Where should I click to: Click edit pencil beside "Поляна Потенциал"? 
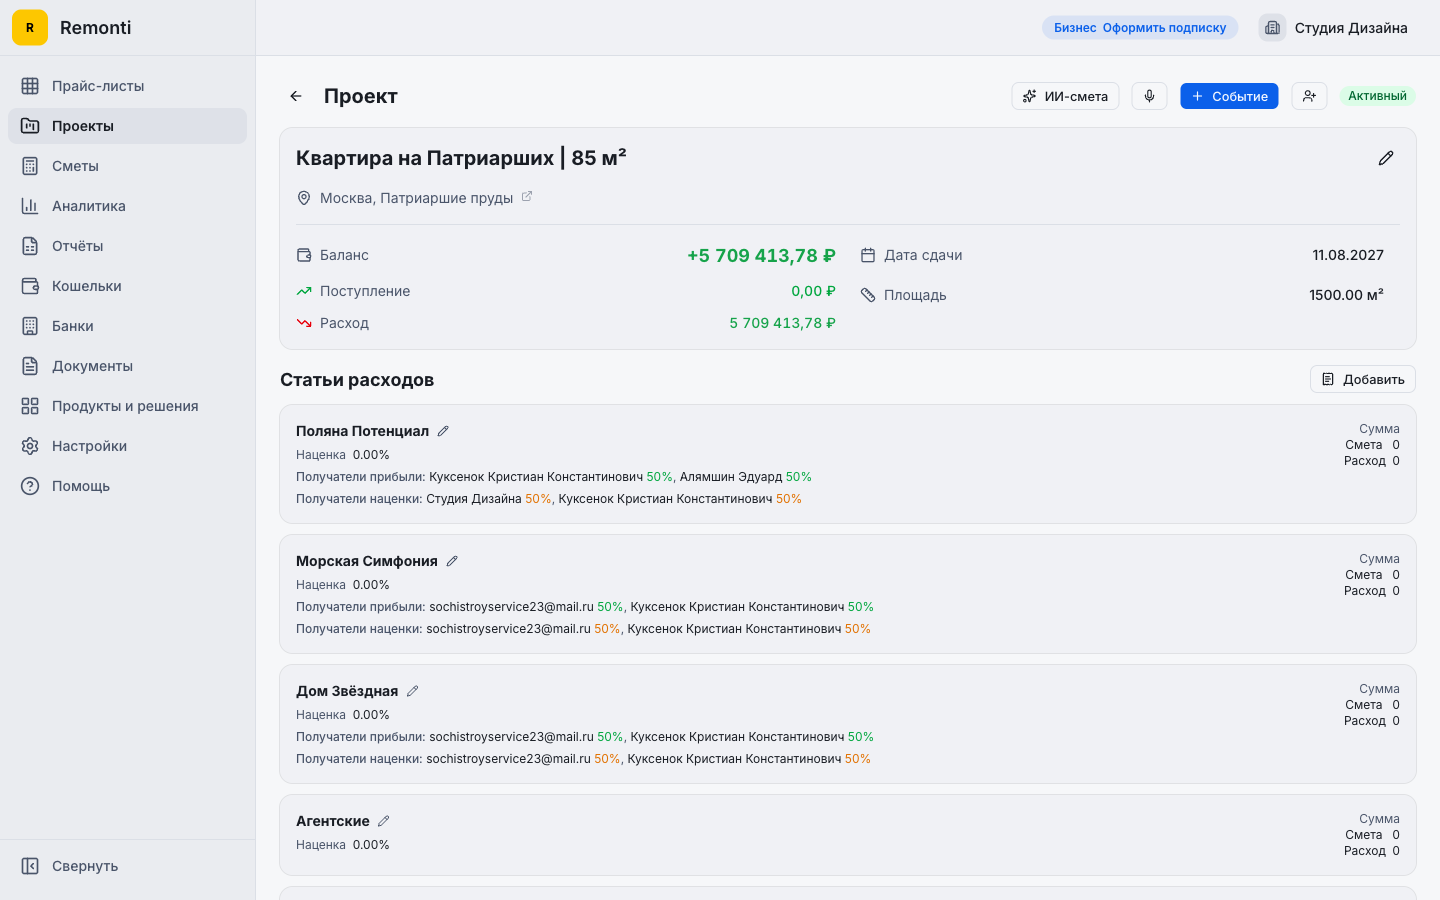(x=443, y=430)
